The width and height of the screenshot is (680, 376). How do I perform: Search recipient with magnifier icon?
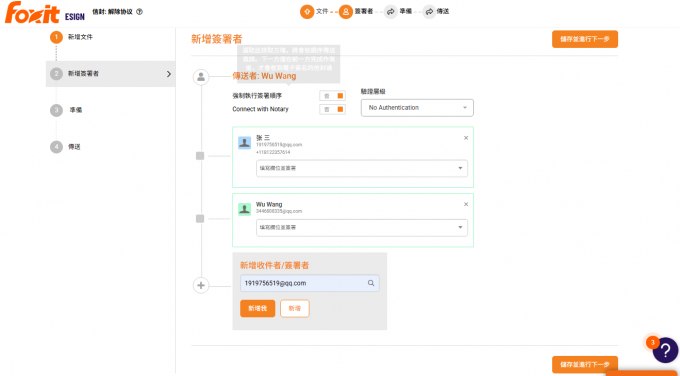pos(371,283)
